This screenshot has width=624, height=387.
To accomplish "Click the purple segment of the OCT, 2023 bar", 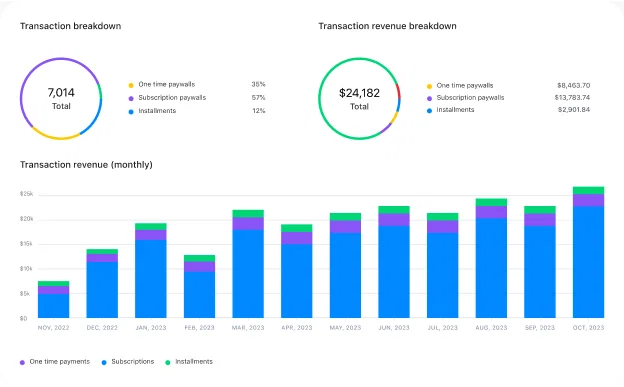I will (x=589, y=200).
